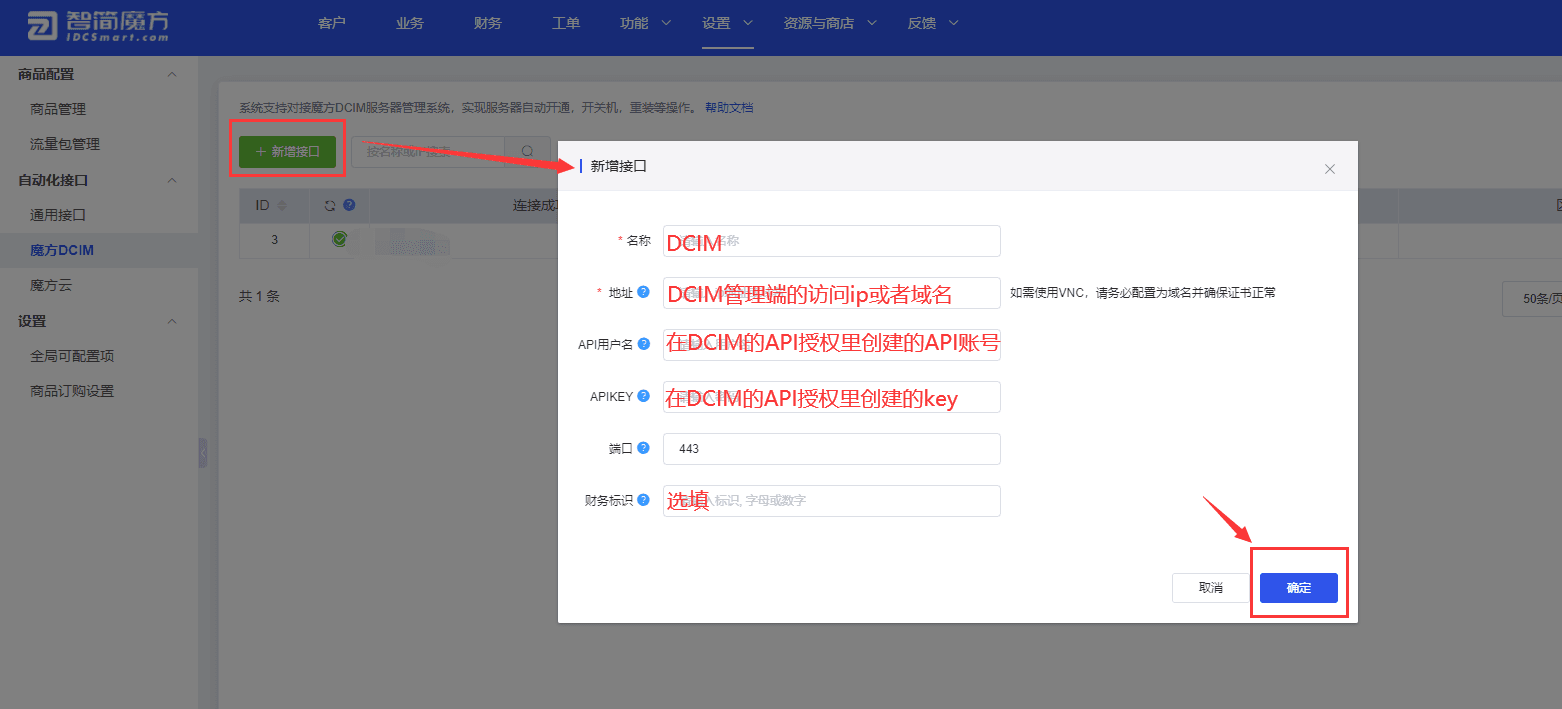This screenshot has height=709, width=1562.
Task: Click the 取消 button
Action: (x=1211, y=588)
